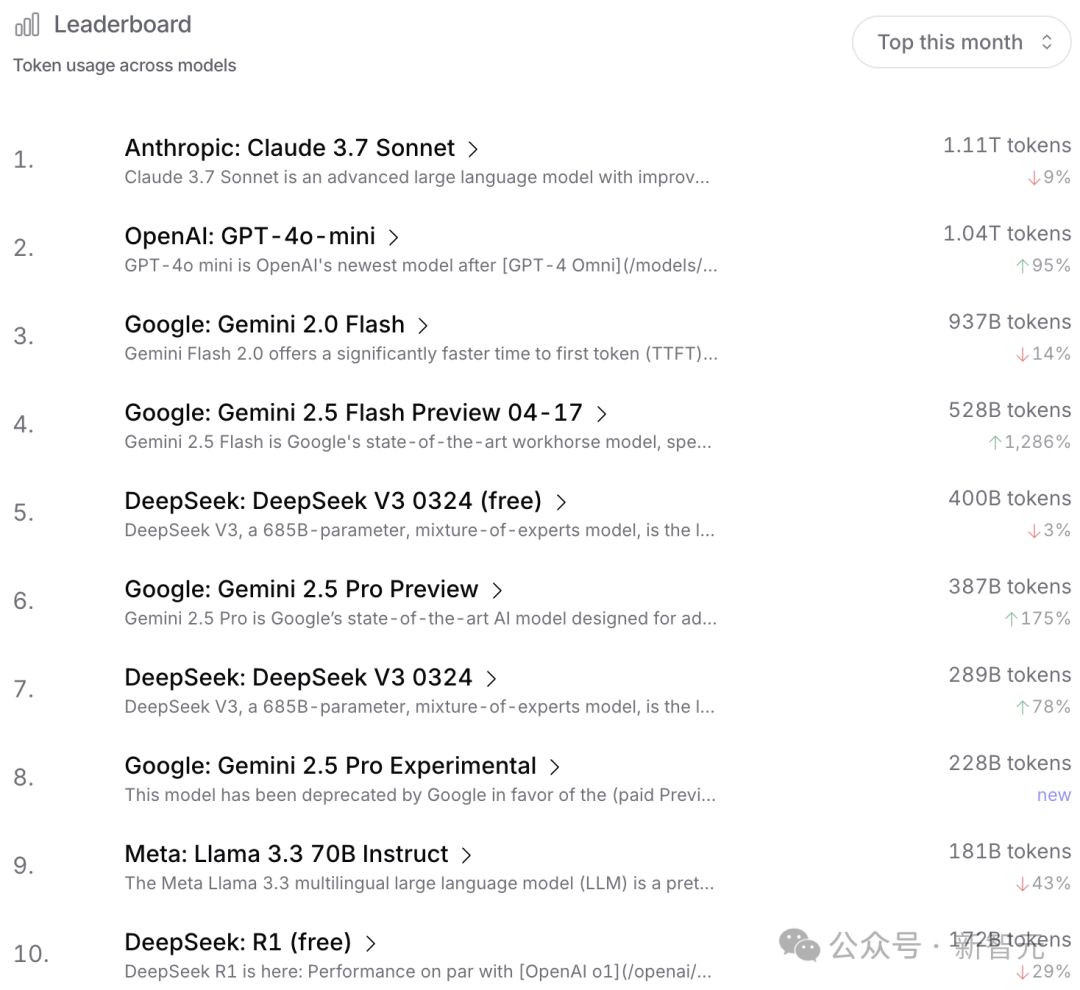Click description "Claude 3.7 Sonnet is an advanced large language..."
Image resolution: width=1080 pixels, height=990 pixels.
(417, 177)
